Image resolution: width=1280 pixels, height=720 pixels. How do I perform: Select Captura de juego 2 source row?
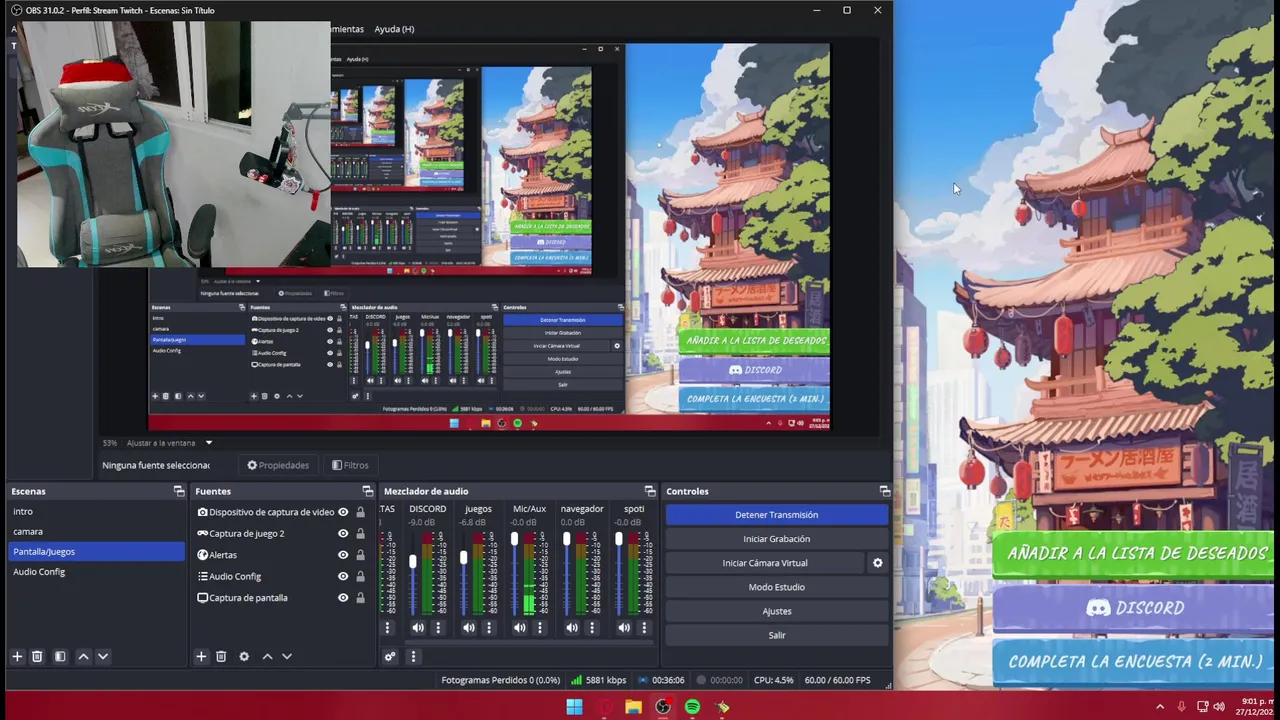[x=281, y=533]
